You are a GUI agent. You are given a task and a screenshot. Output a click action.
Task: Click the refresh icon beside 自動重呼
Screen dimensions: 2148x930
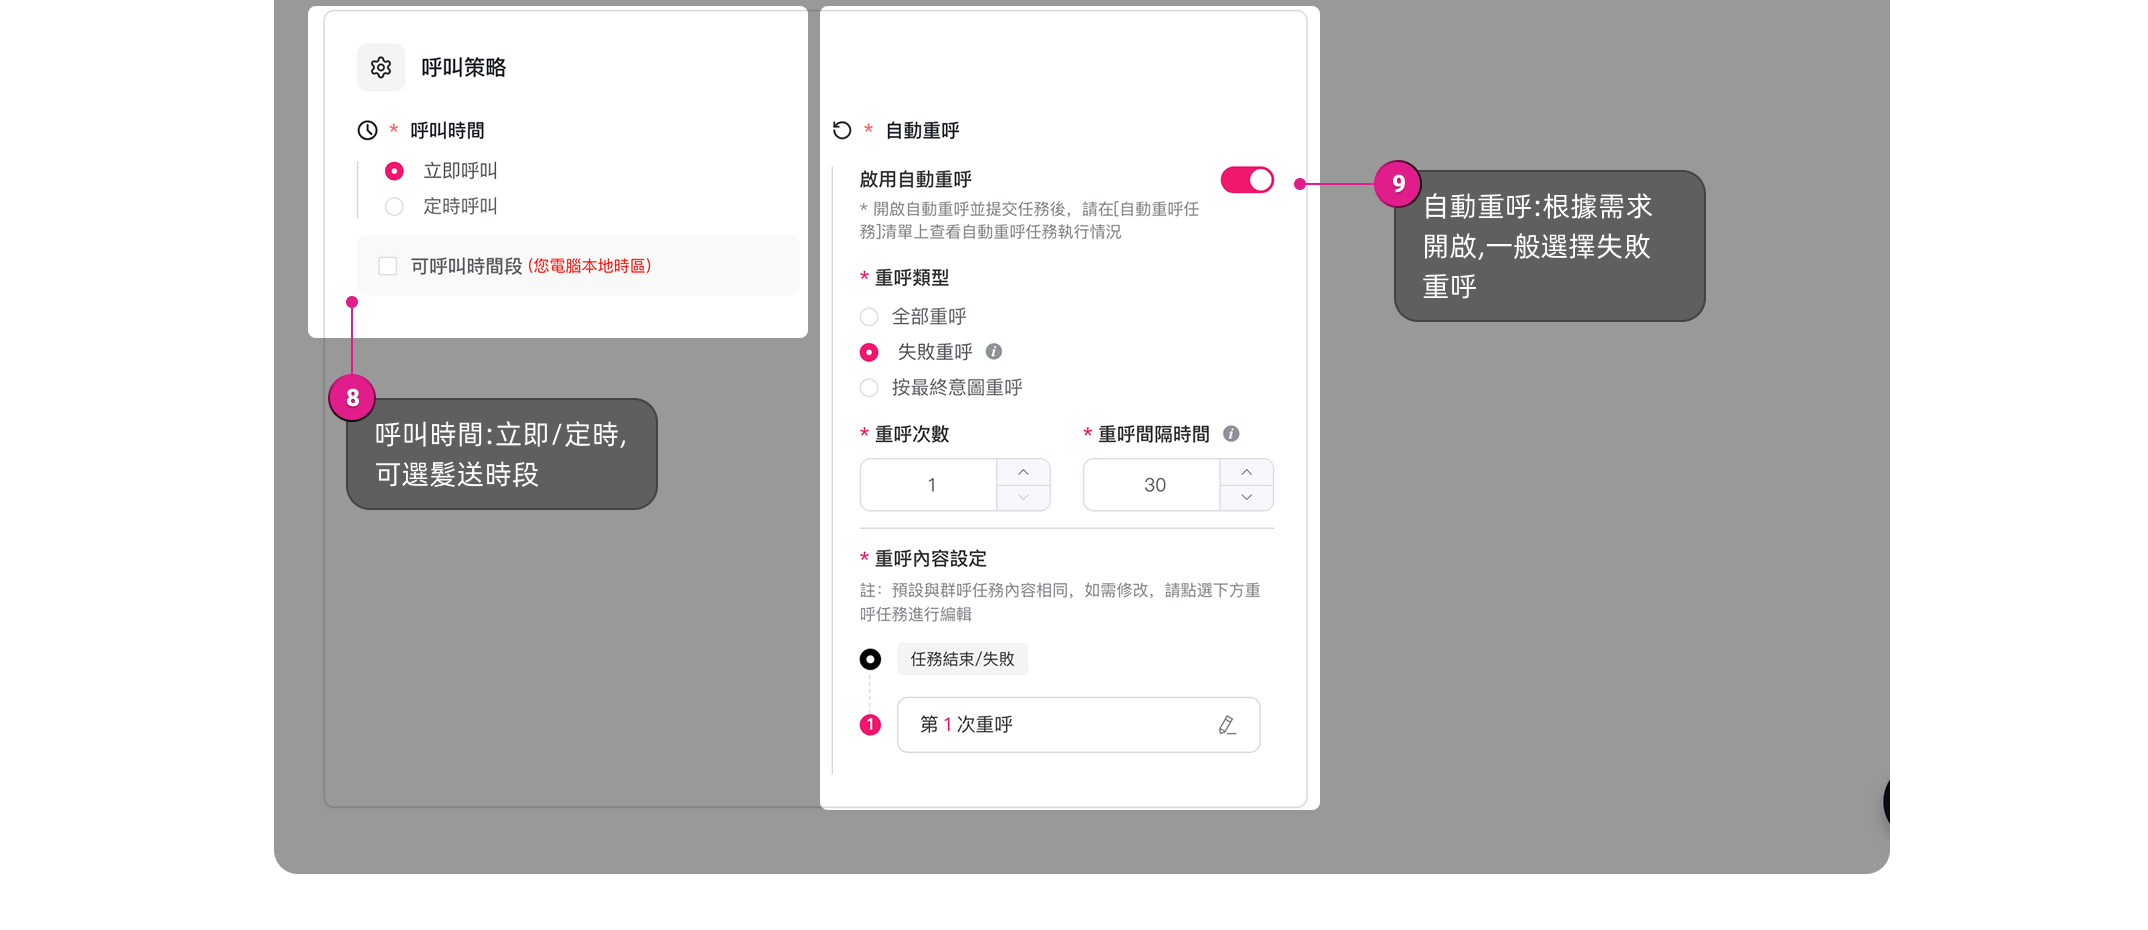[842, 130]
